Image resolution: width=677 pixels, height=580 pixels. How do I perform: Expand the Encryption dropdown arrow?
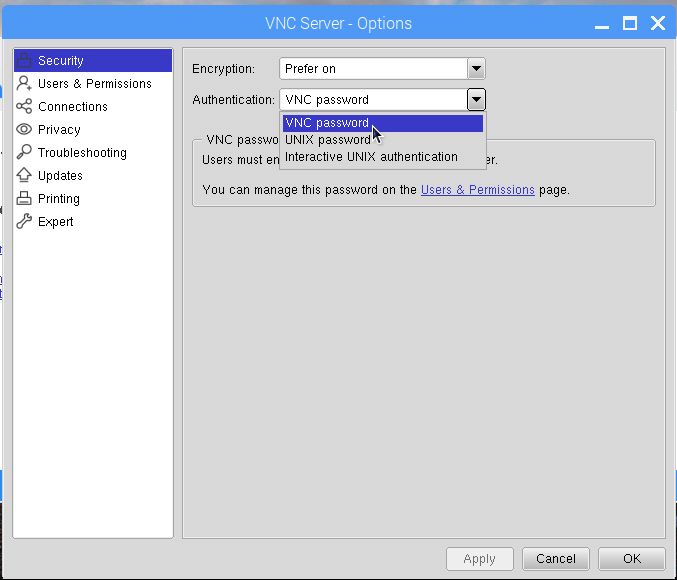click(x=476, y=69)
